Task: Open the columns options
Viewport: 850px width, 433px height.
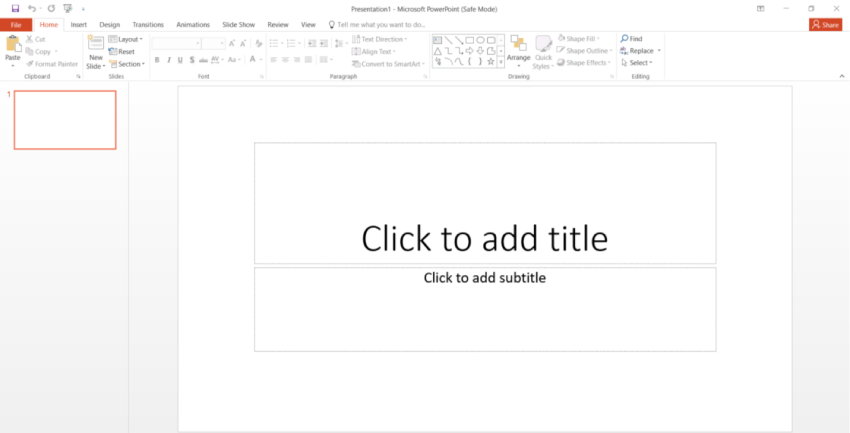Action: coord(326,60)
